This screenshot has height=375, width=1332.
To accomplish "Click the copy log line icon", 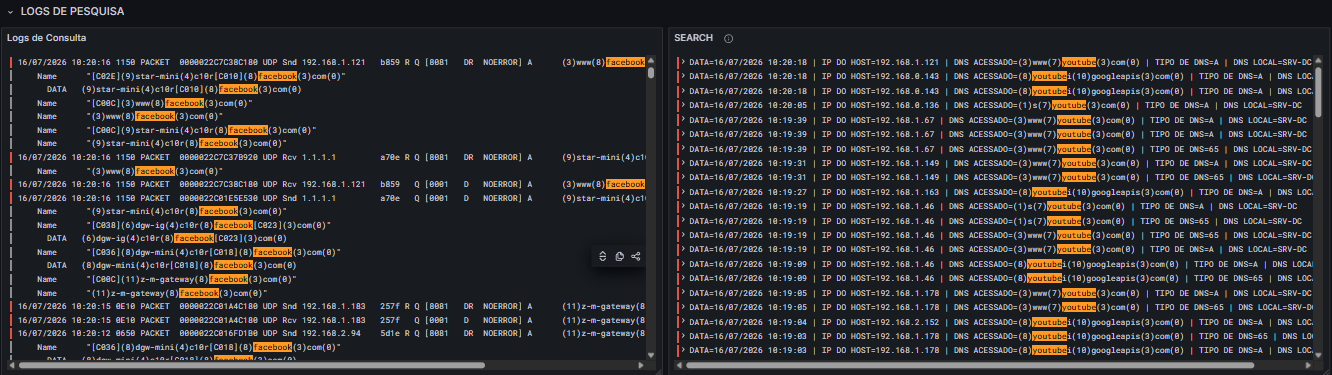I will pyautogui.click(x=620, y=256).
